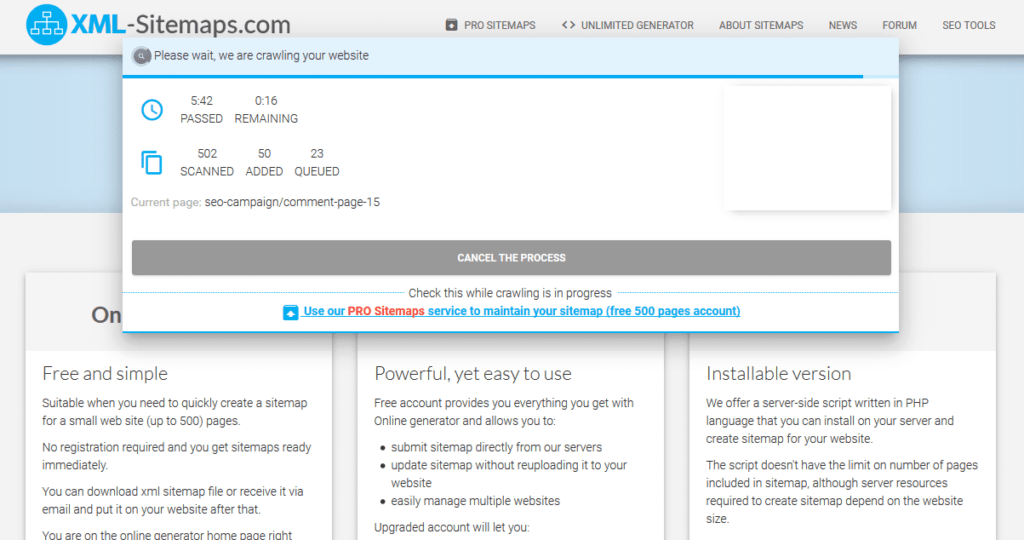
Task: Click 'Please wait, we are crawling your website' text
Action: click(261, 56)
